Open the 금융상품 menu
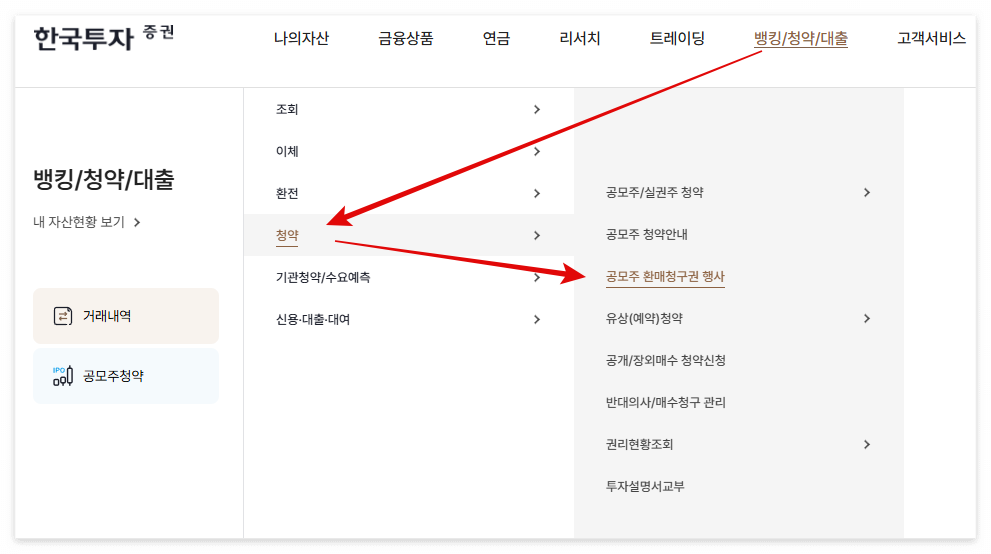This screenshot has width=991, height=554. coord(406,39)
